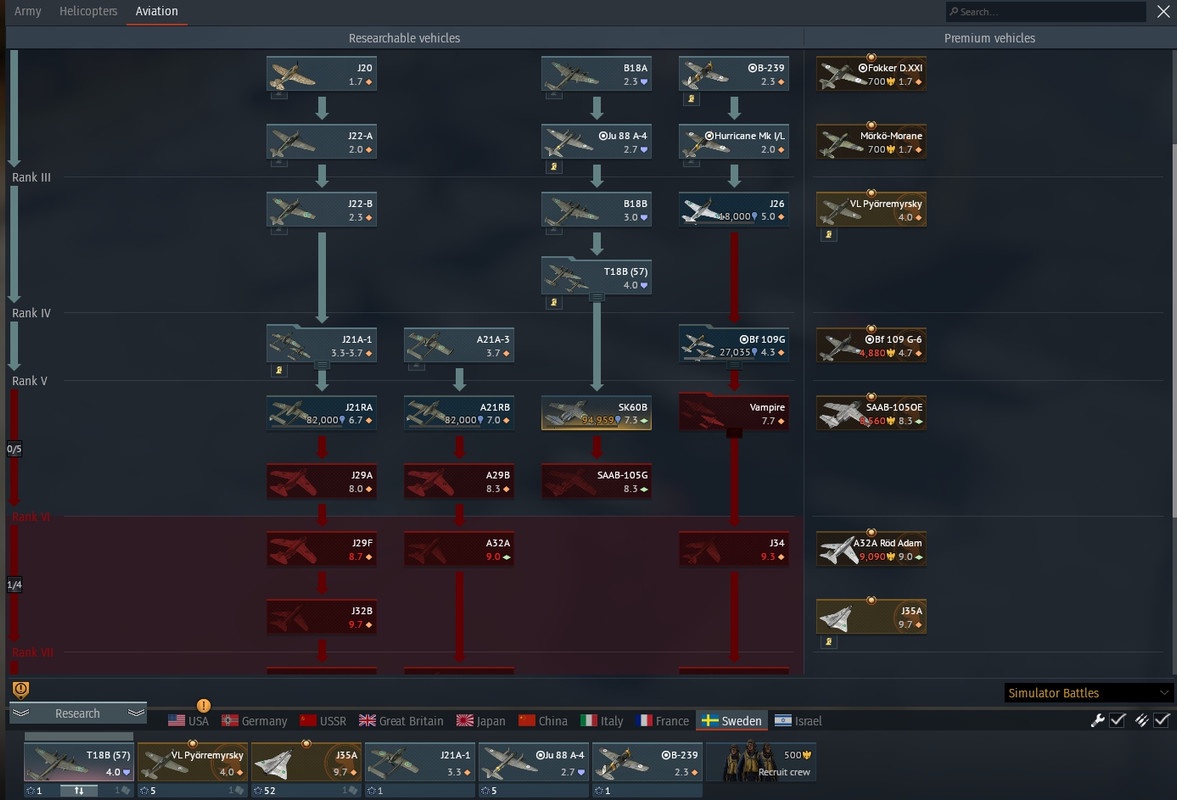Switch to the France nation tab
Screen dimensions: 1177x800
click(662, 720)
